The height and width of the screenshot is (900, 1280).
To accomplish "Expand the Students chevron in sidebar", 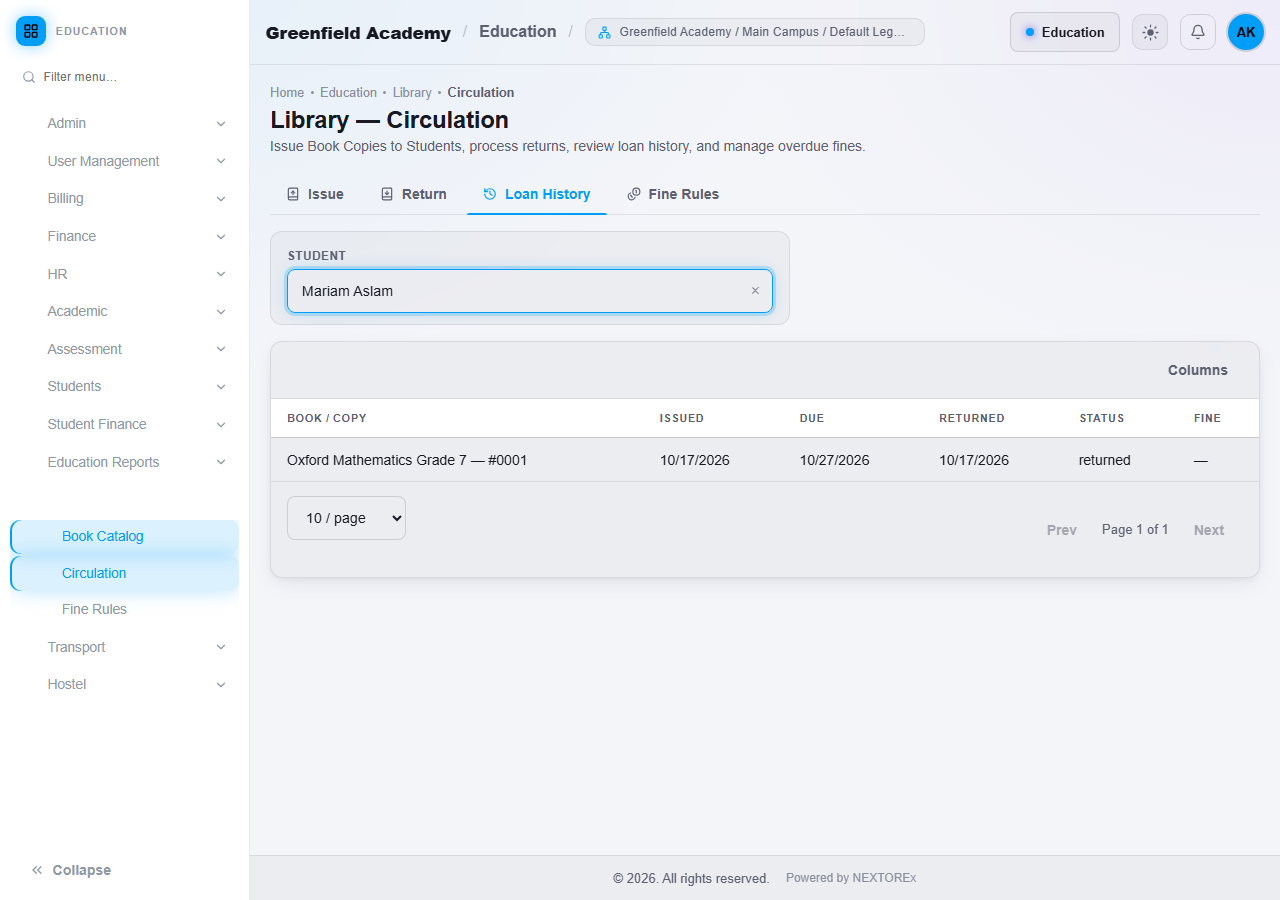I will [x=221, y=387].
